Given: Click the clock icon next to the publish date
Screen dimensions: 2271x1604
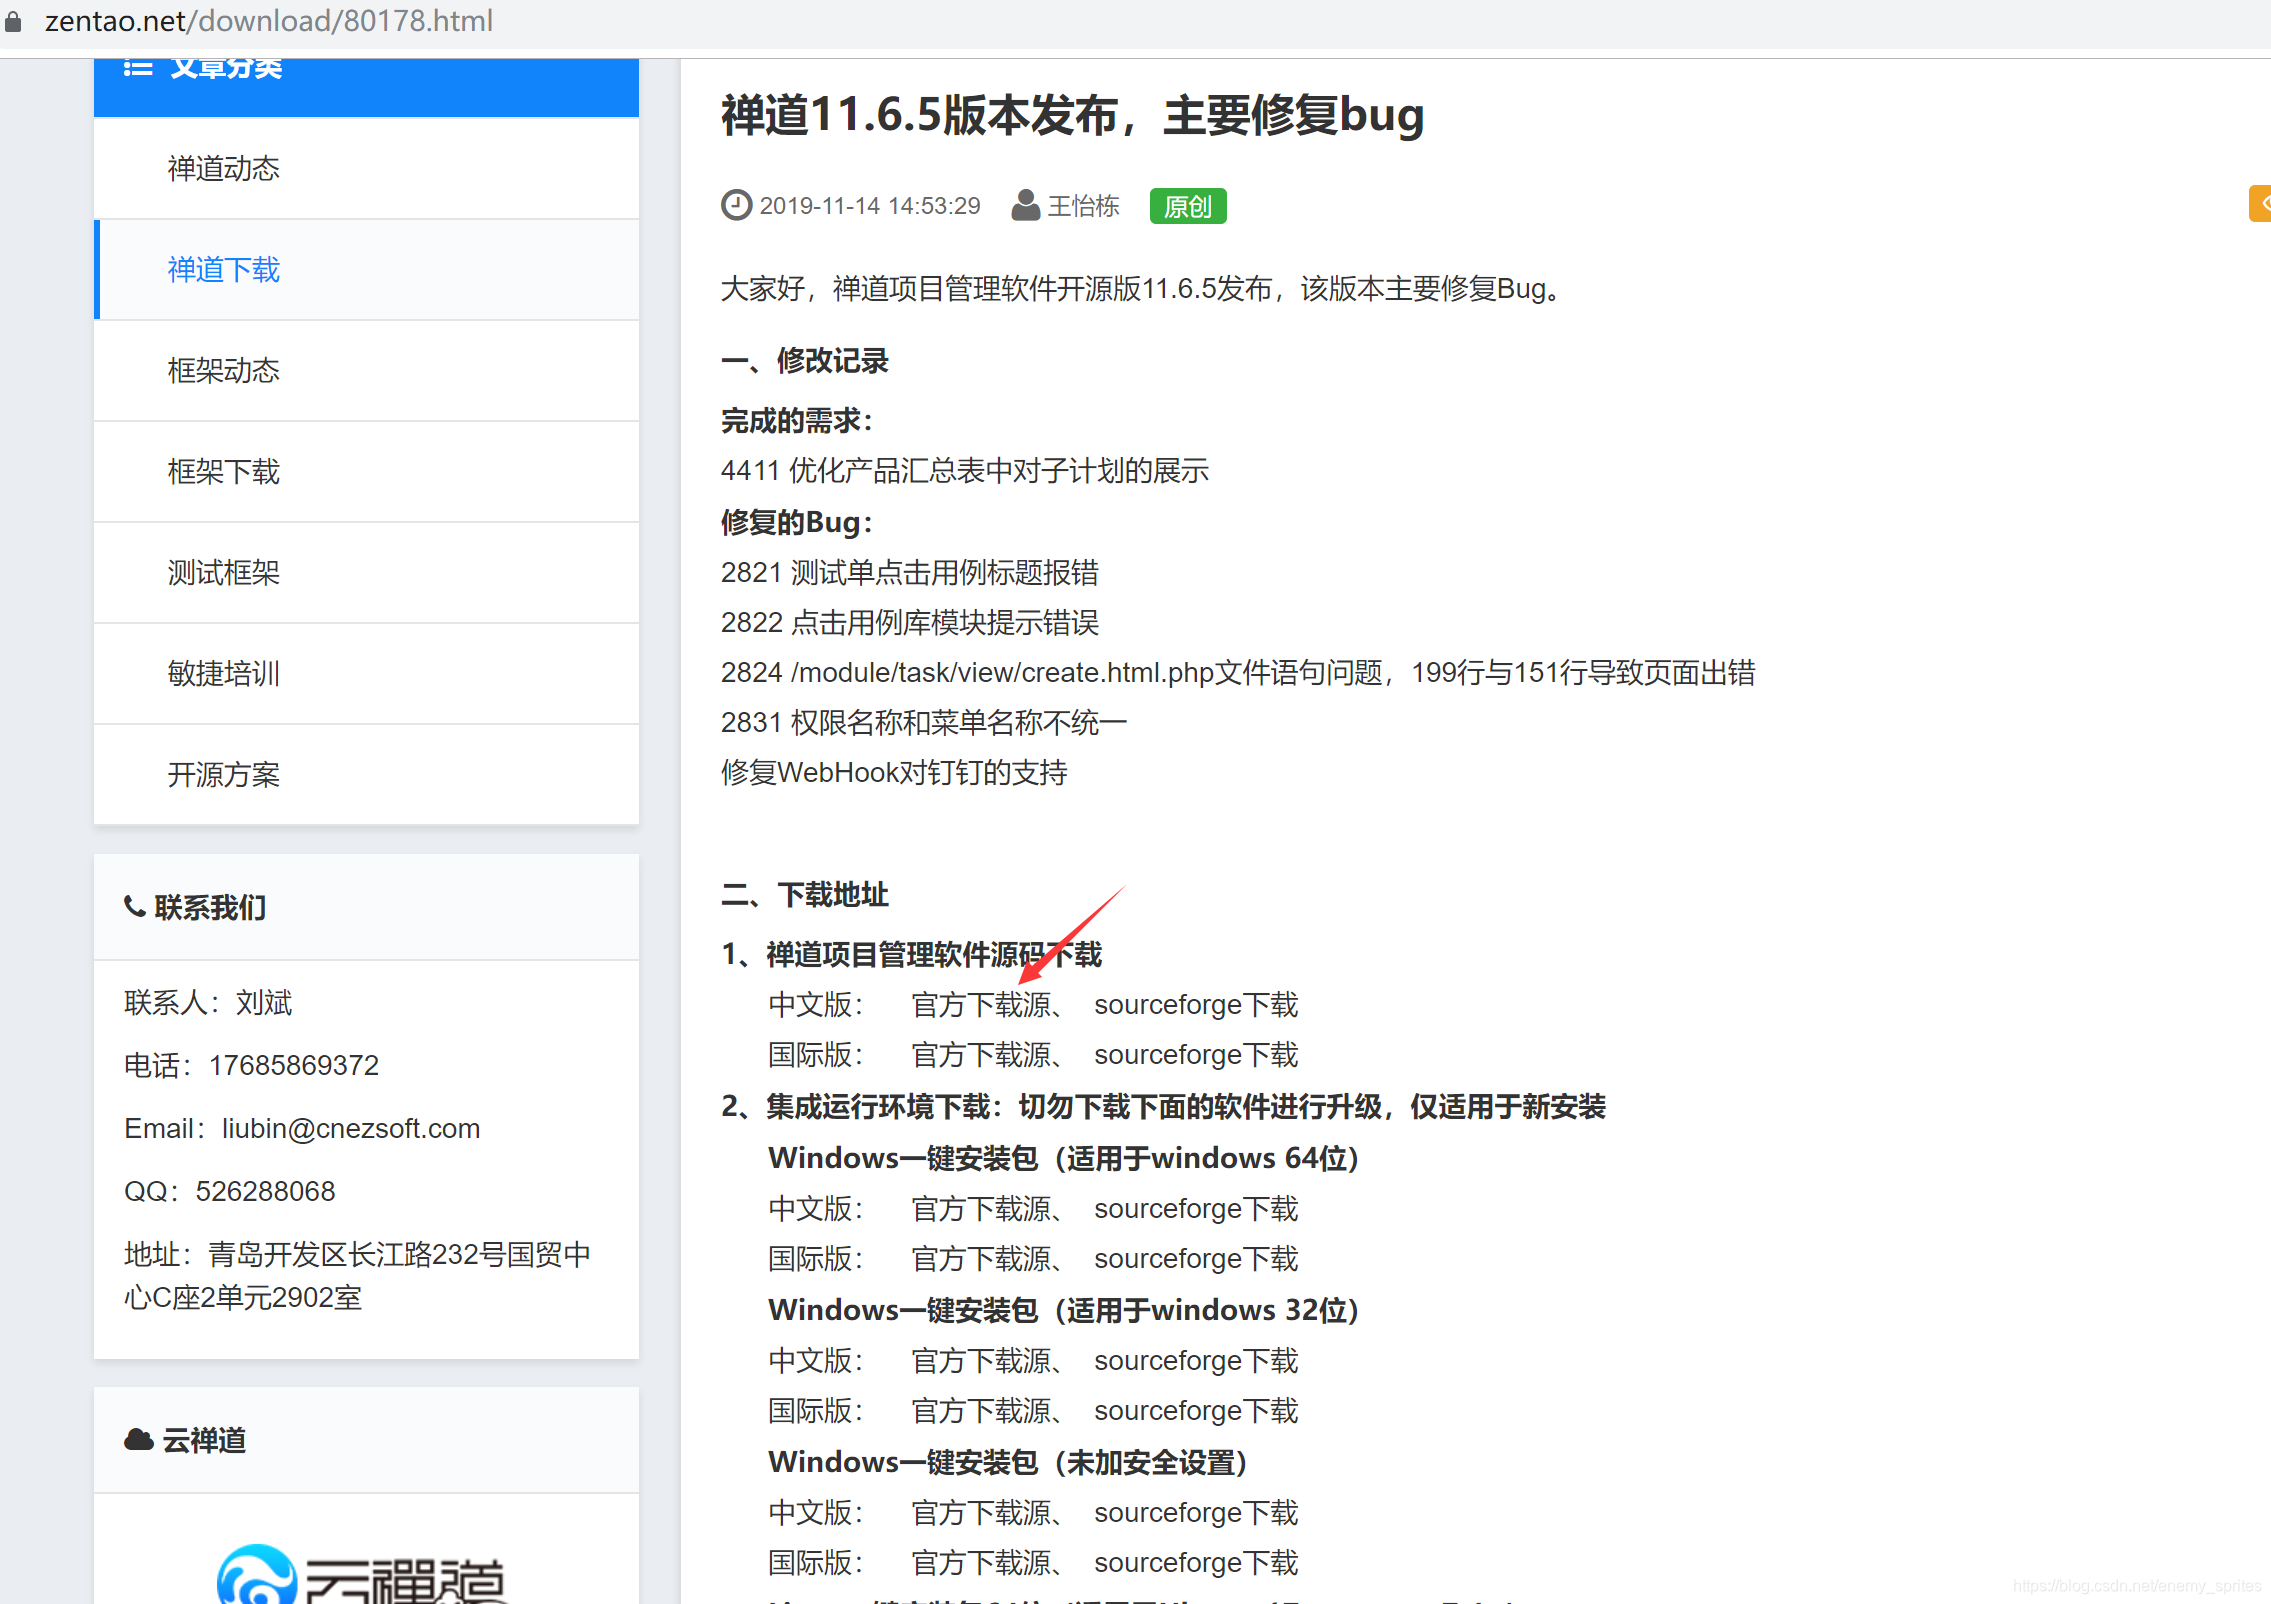Looking at the screenshot, I should point(736,205).
